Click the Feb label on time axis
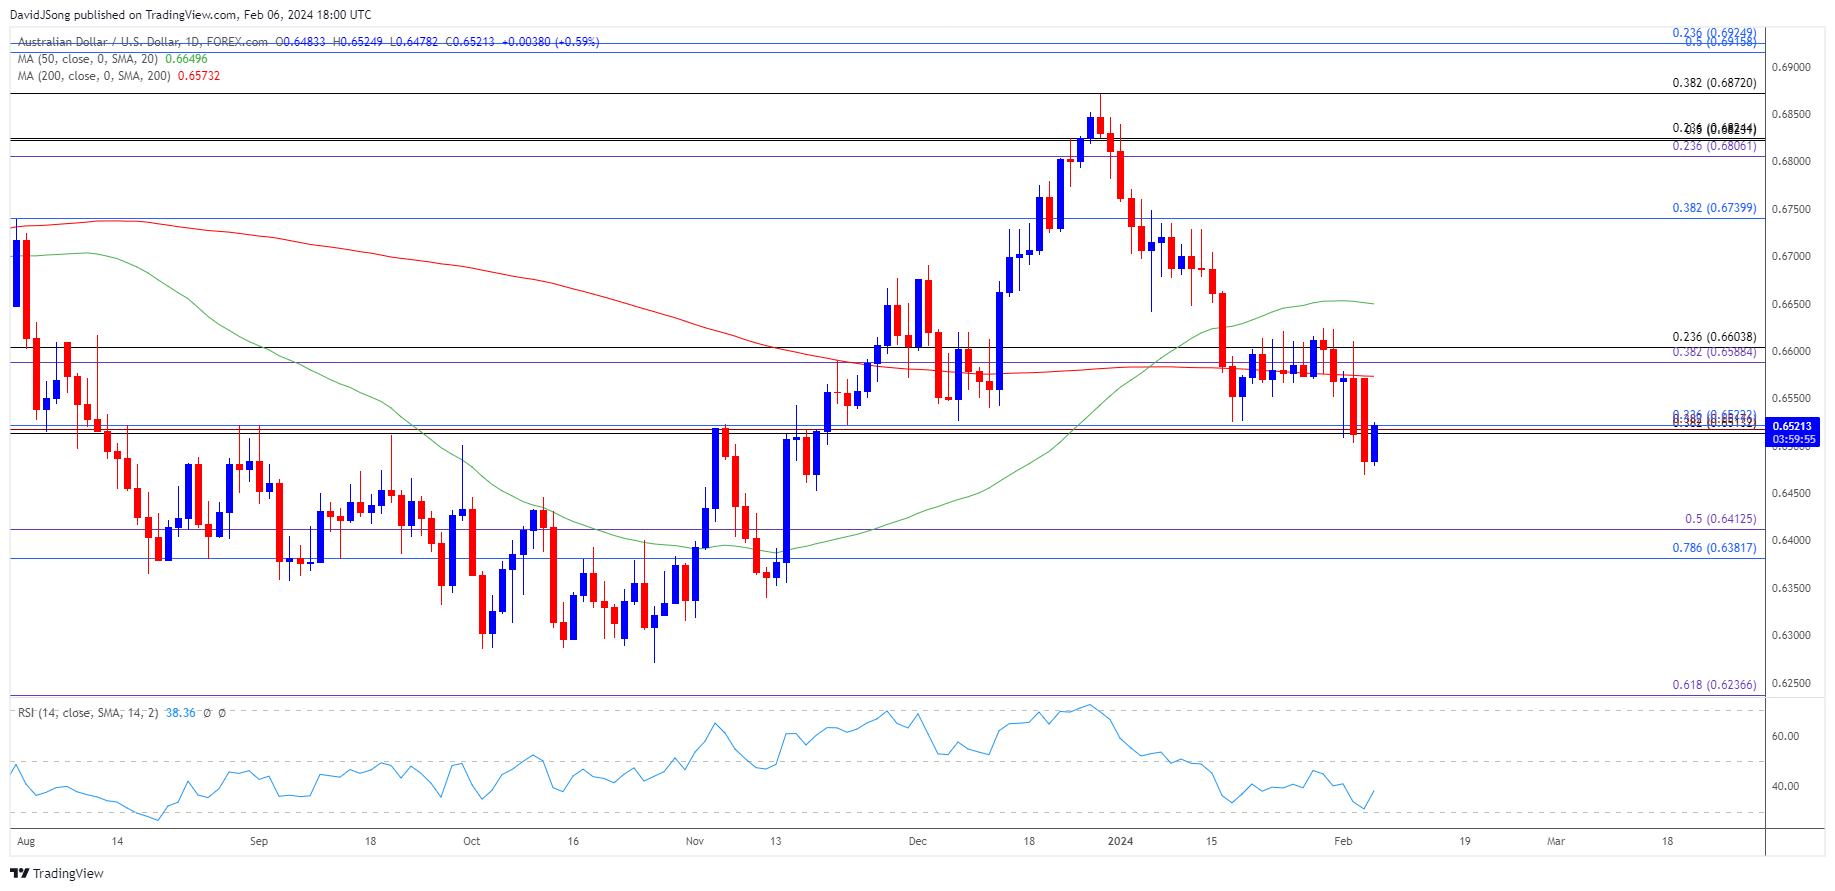 coord(1343,841)
